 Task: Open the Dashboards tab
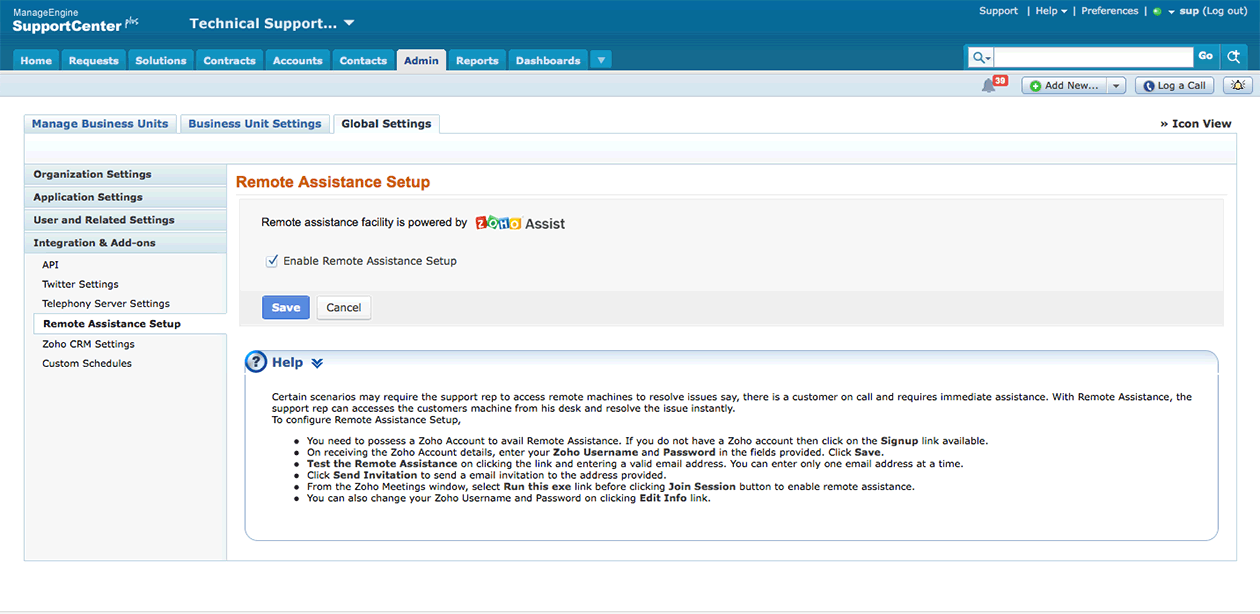point(548,60)
